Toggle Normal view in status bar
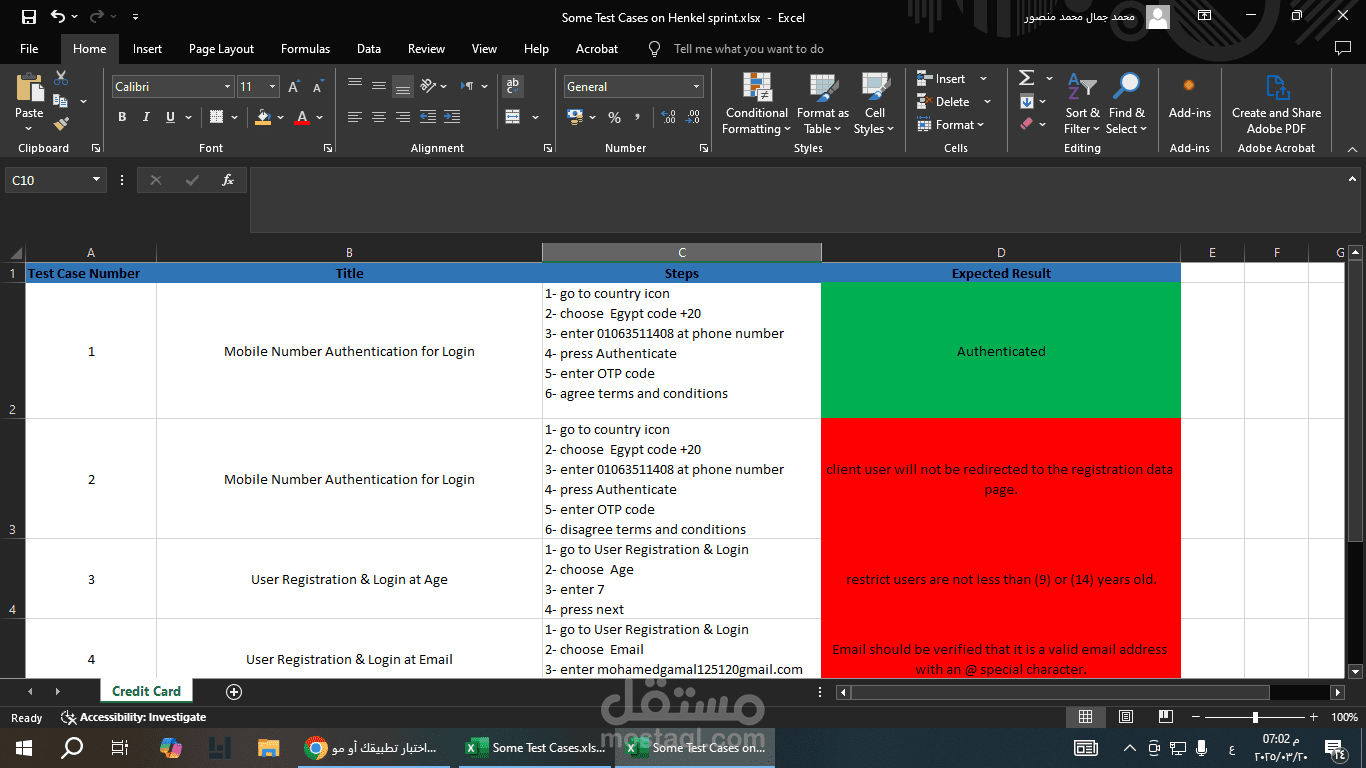Viewport: 1366px width, 768px height. tap(1085, 717)
